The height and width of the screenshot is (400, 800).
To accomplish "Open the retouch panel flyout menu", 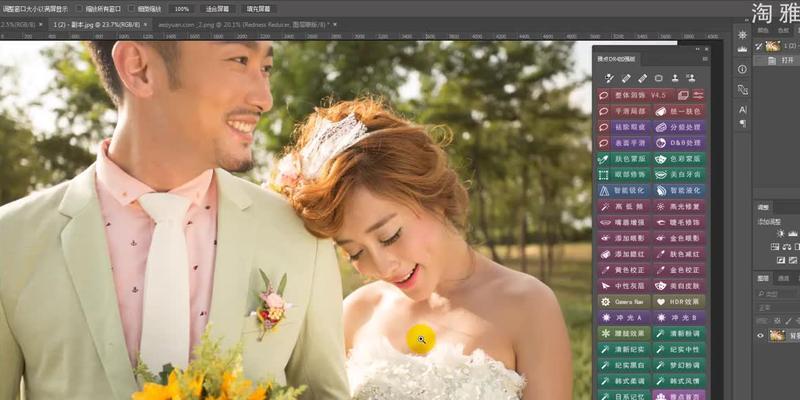I will [705, 59].
